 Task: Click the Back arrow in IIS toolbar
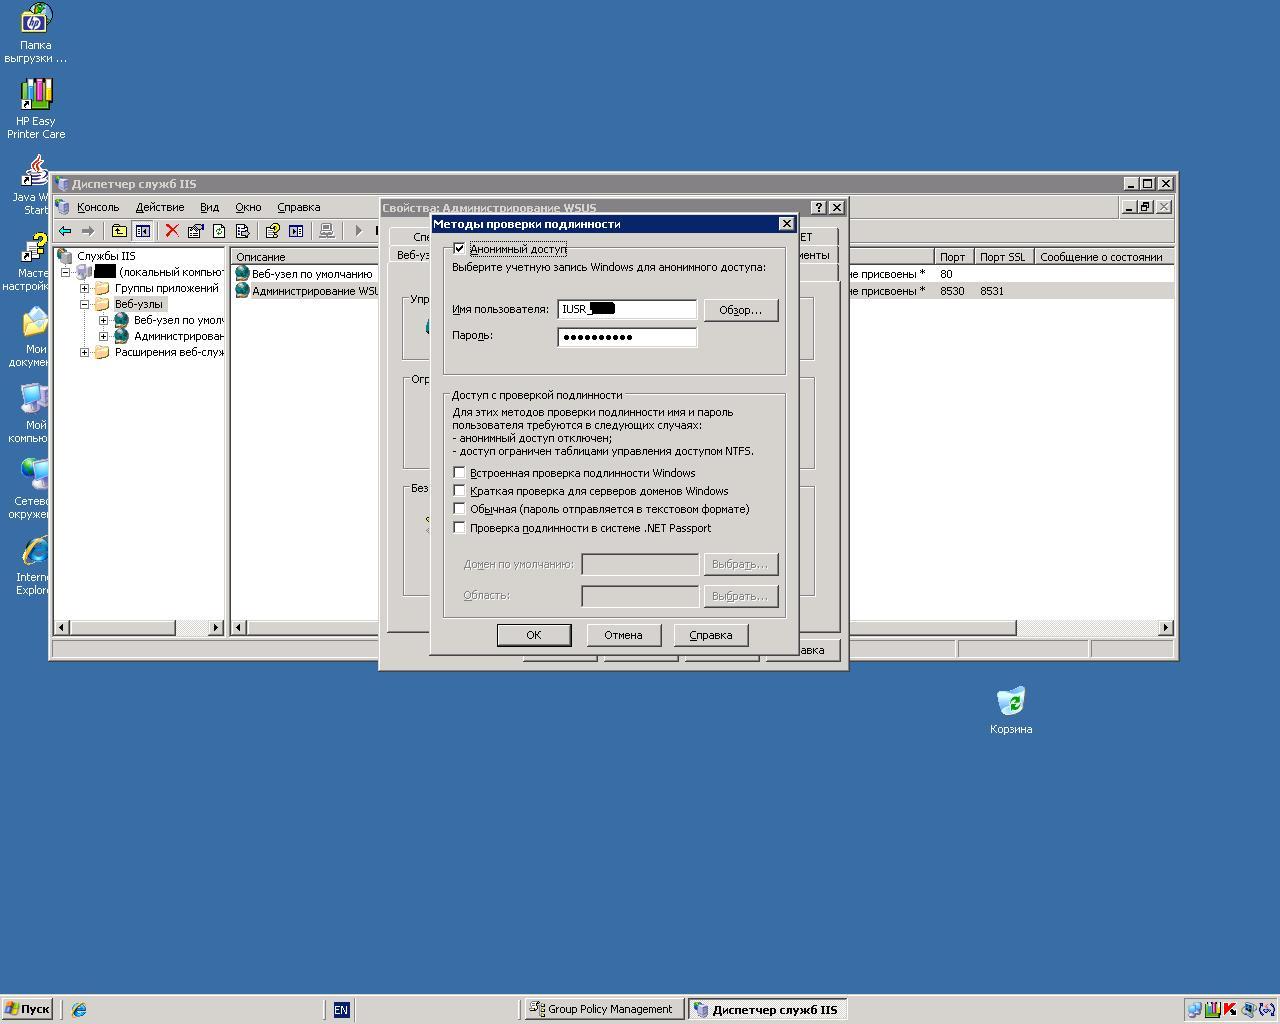[x=65, y=231]
